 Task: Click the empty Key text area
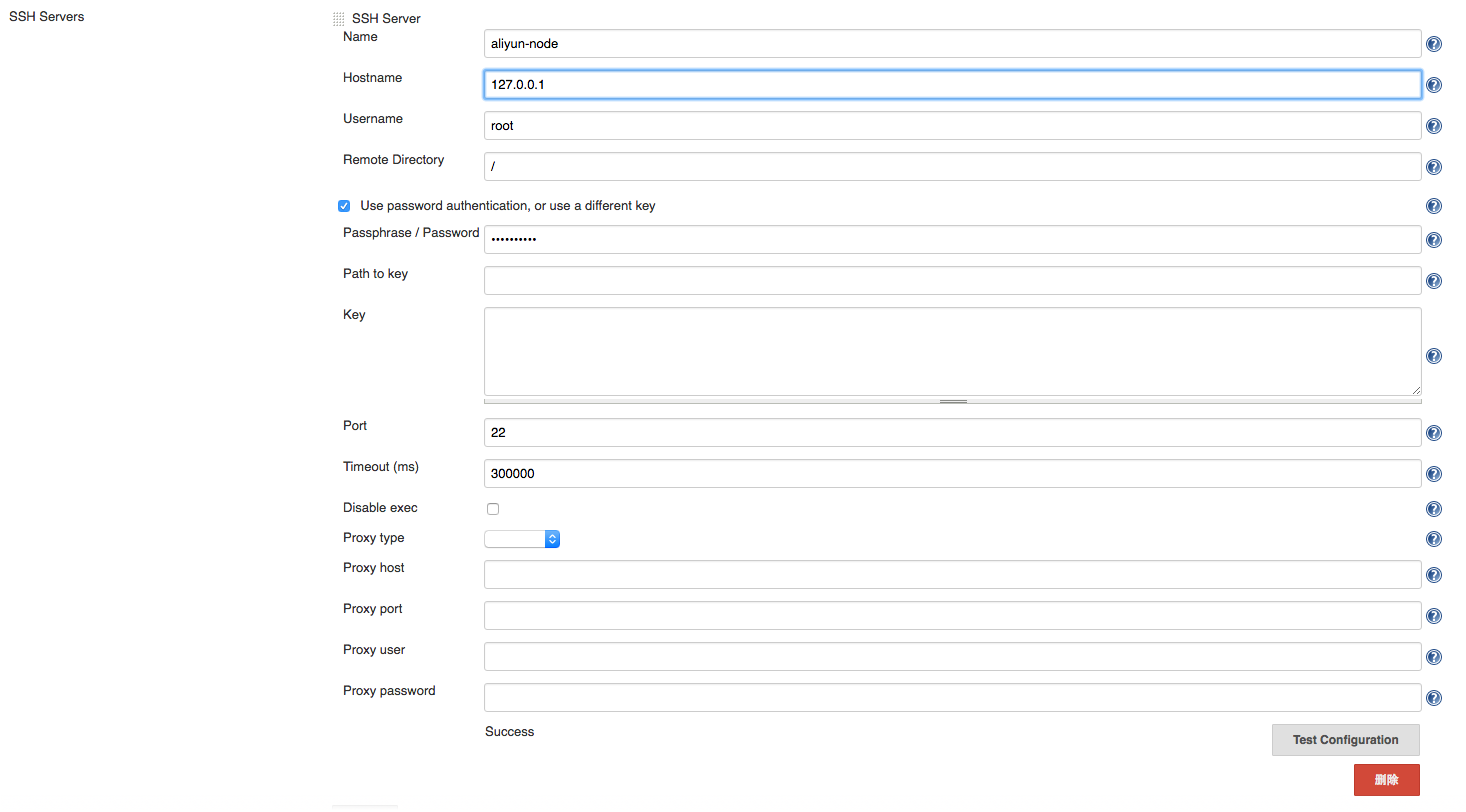(x=950, y=350)
